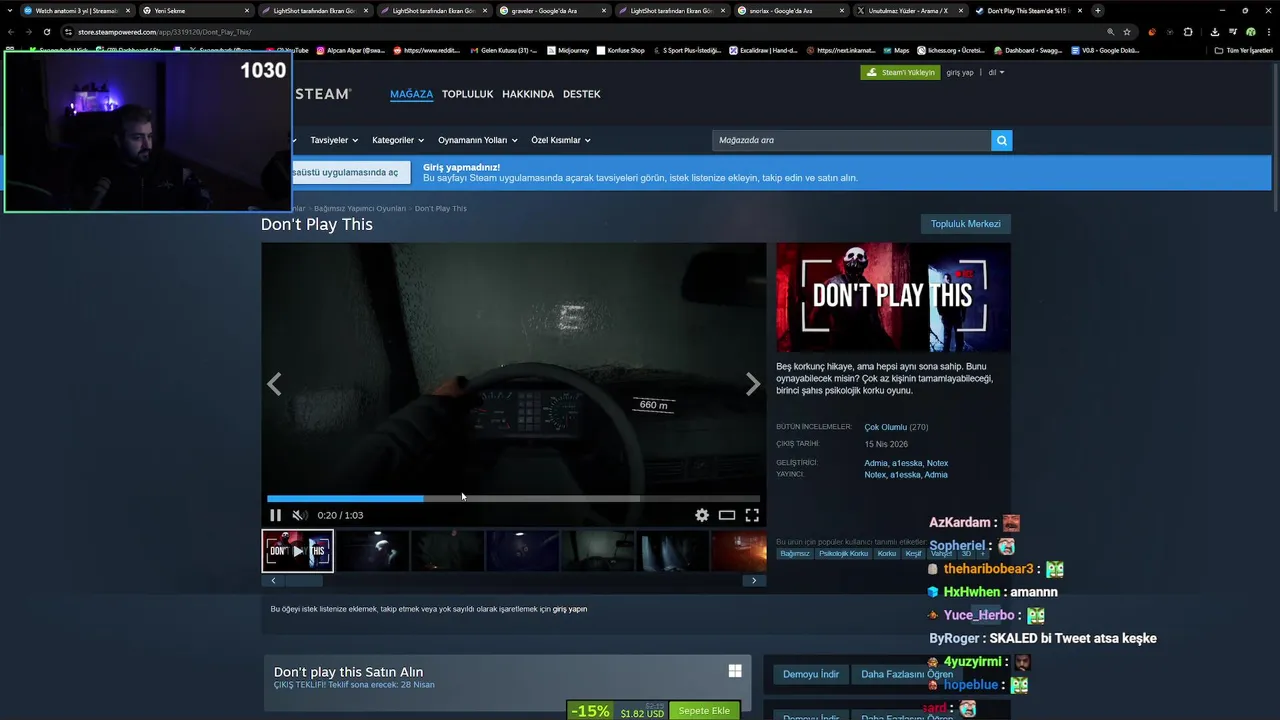The height and width of the screenshot is (720, 1280).
Task: Expand the Oynamanın Yolları dropdown
Action: click(477, 140)
